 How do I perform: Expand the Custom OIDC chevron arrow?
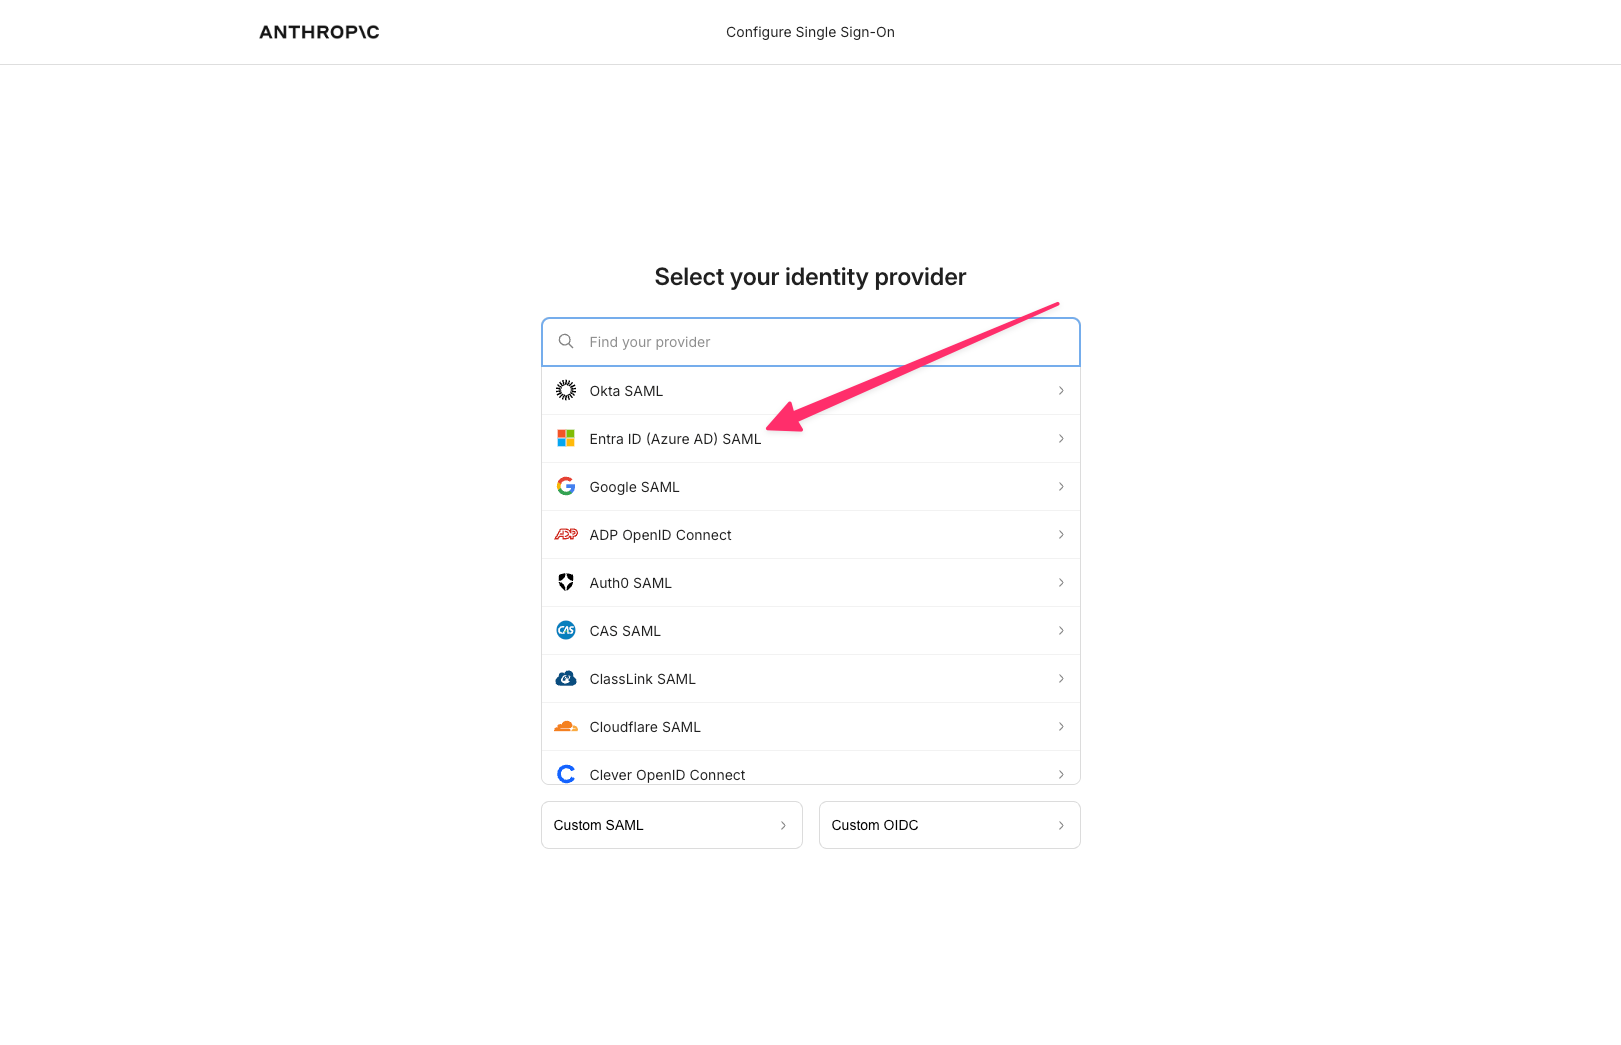pyautogui.click(x=1061, y=825)
